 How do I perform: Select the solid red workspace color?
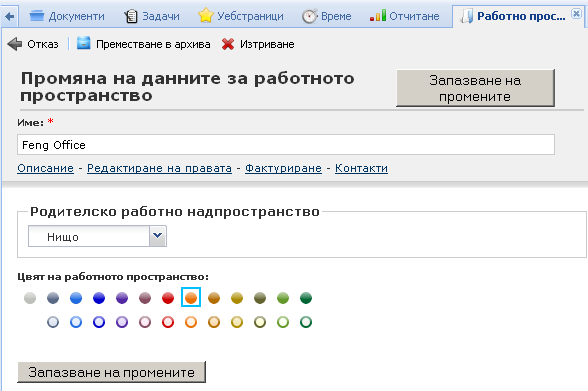click(168, 298)
